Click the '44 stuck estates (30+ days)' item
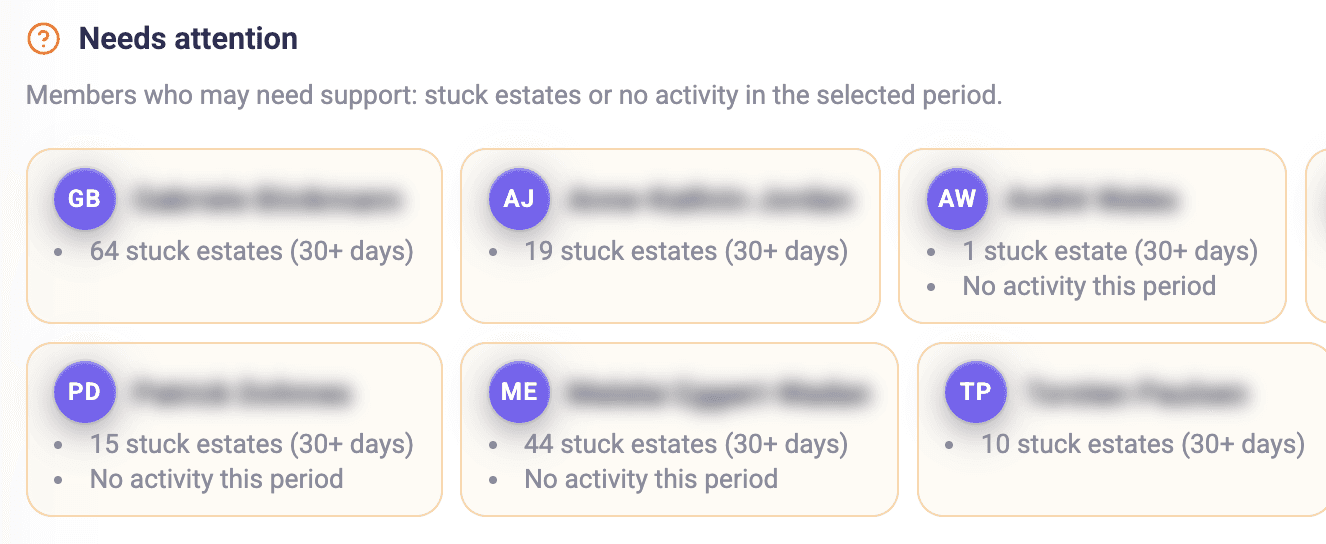Viewport: 1326px width, 544px height. point(685,444)
